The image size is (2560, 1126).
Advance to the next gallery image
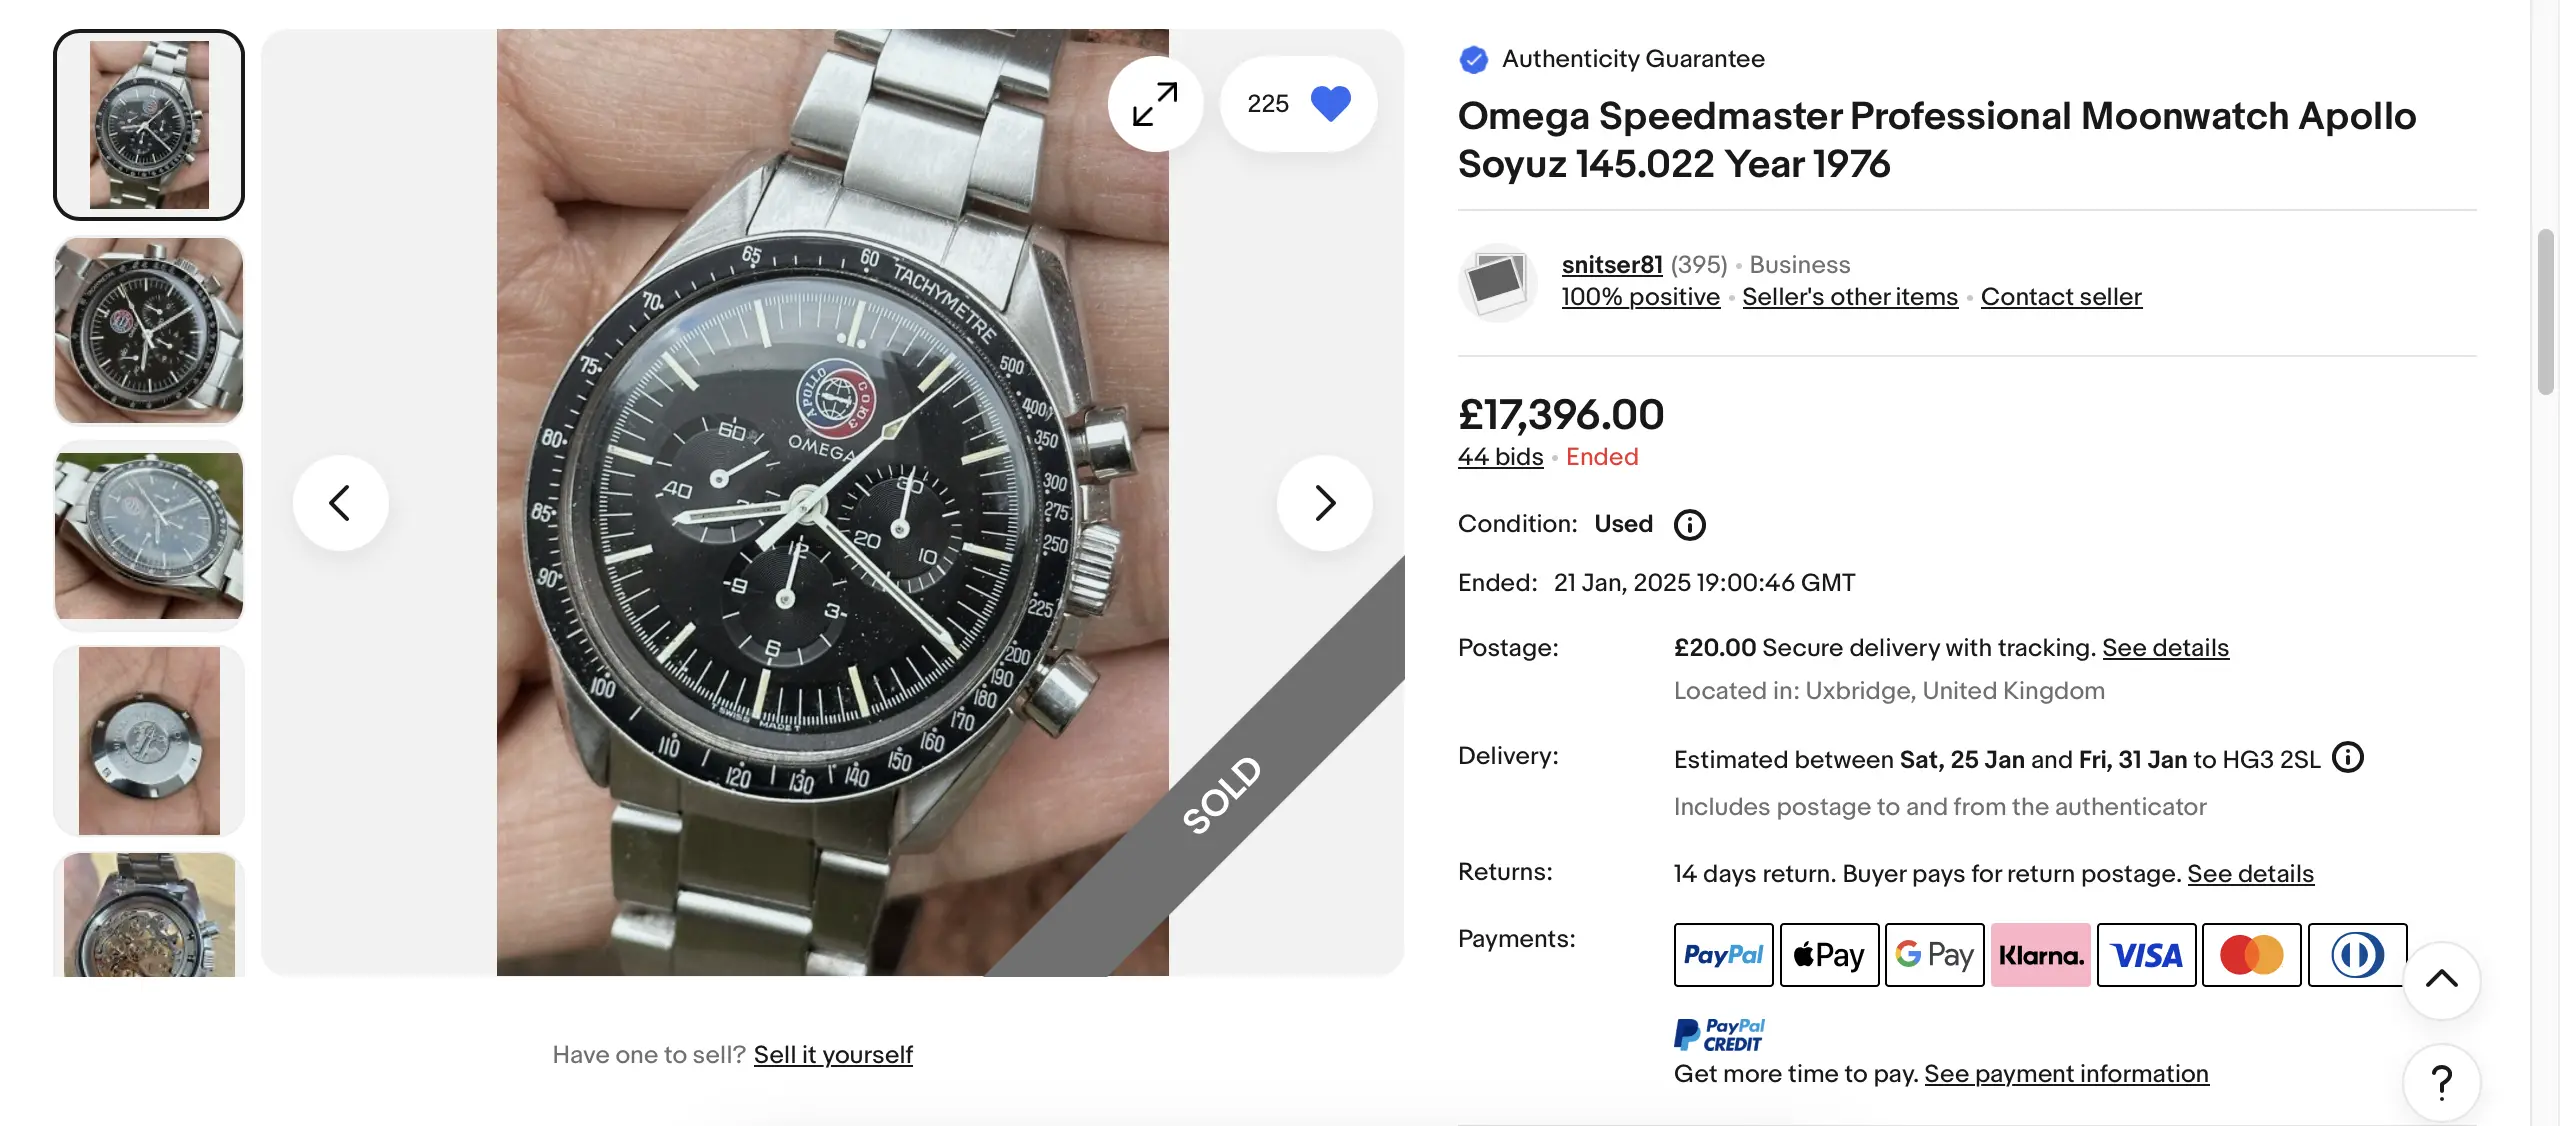[x=1325, y=503]
